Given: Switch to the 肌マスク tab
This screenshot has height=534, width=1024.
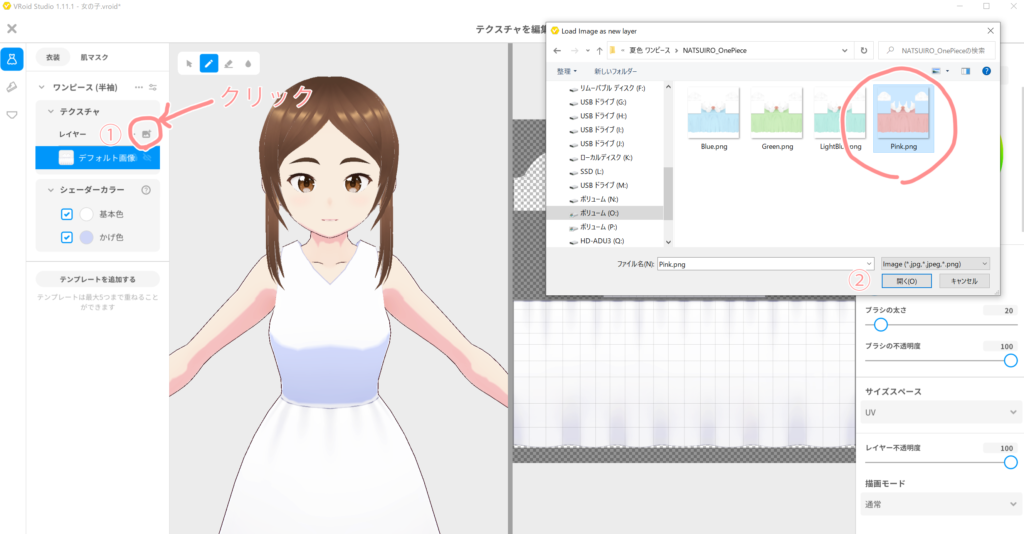Looking at the screenshot, I should pyautogui.click(x=94, y=58).
